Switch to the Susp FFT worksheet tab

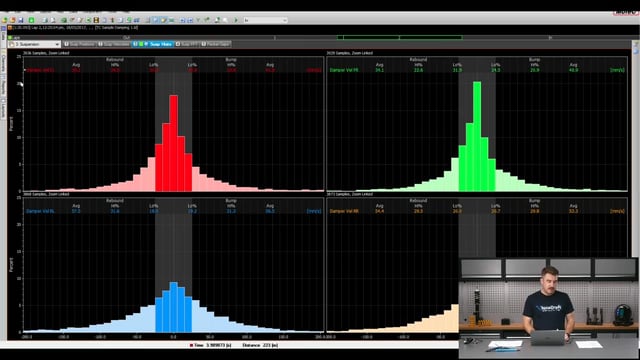(x=187, y=44)
